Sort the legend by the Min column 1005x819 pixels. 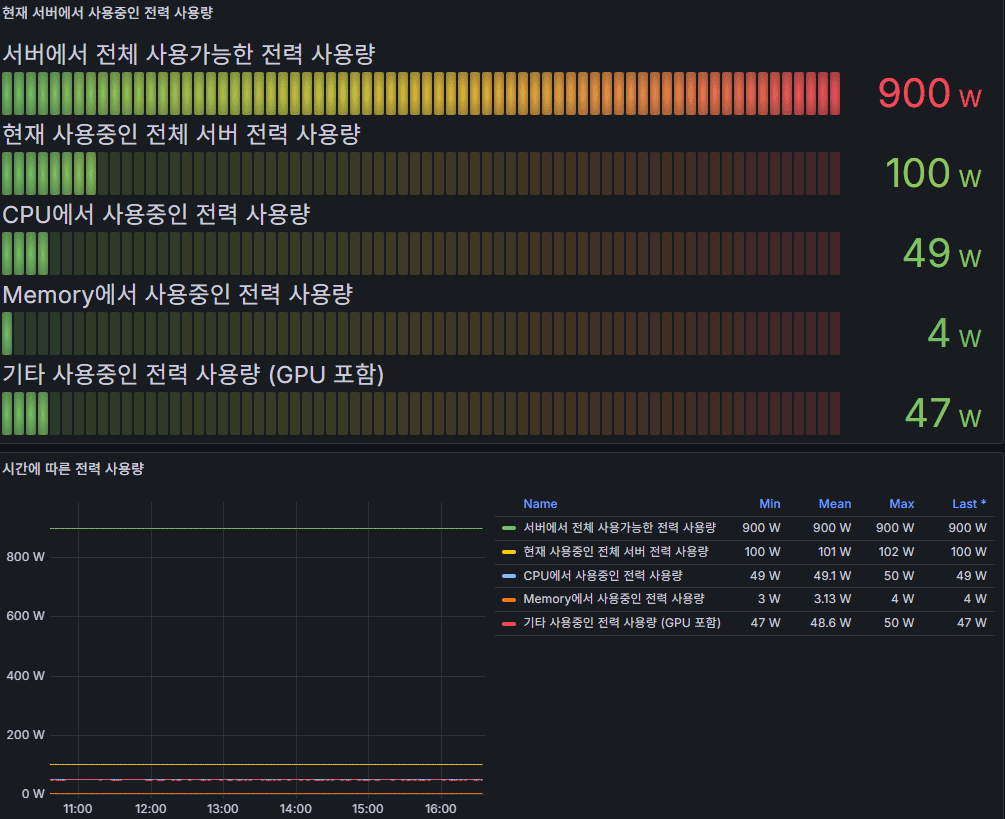(769, 504)
